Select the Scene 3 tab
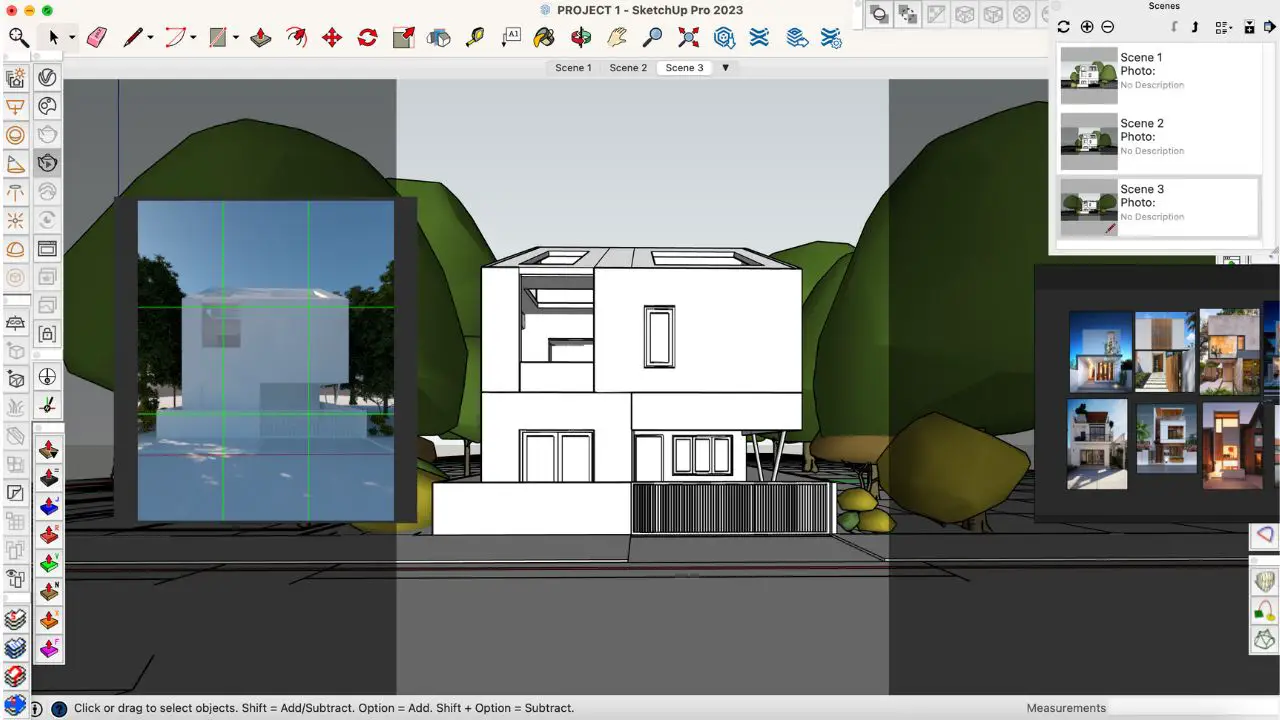This screenshot has height=720, width=1280. click(684, 68)
